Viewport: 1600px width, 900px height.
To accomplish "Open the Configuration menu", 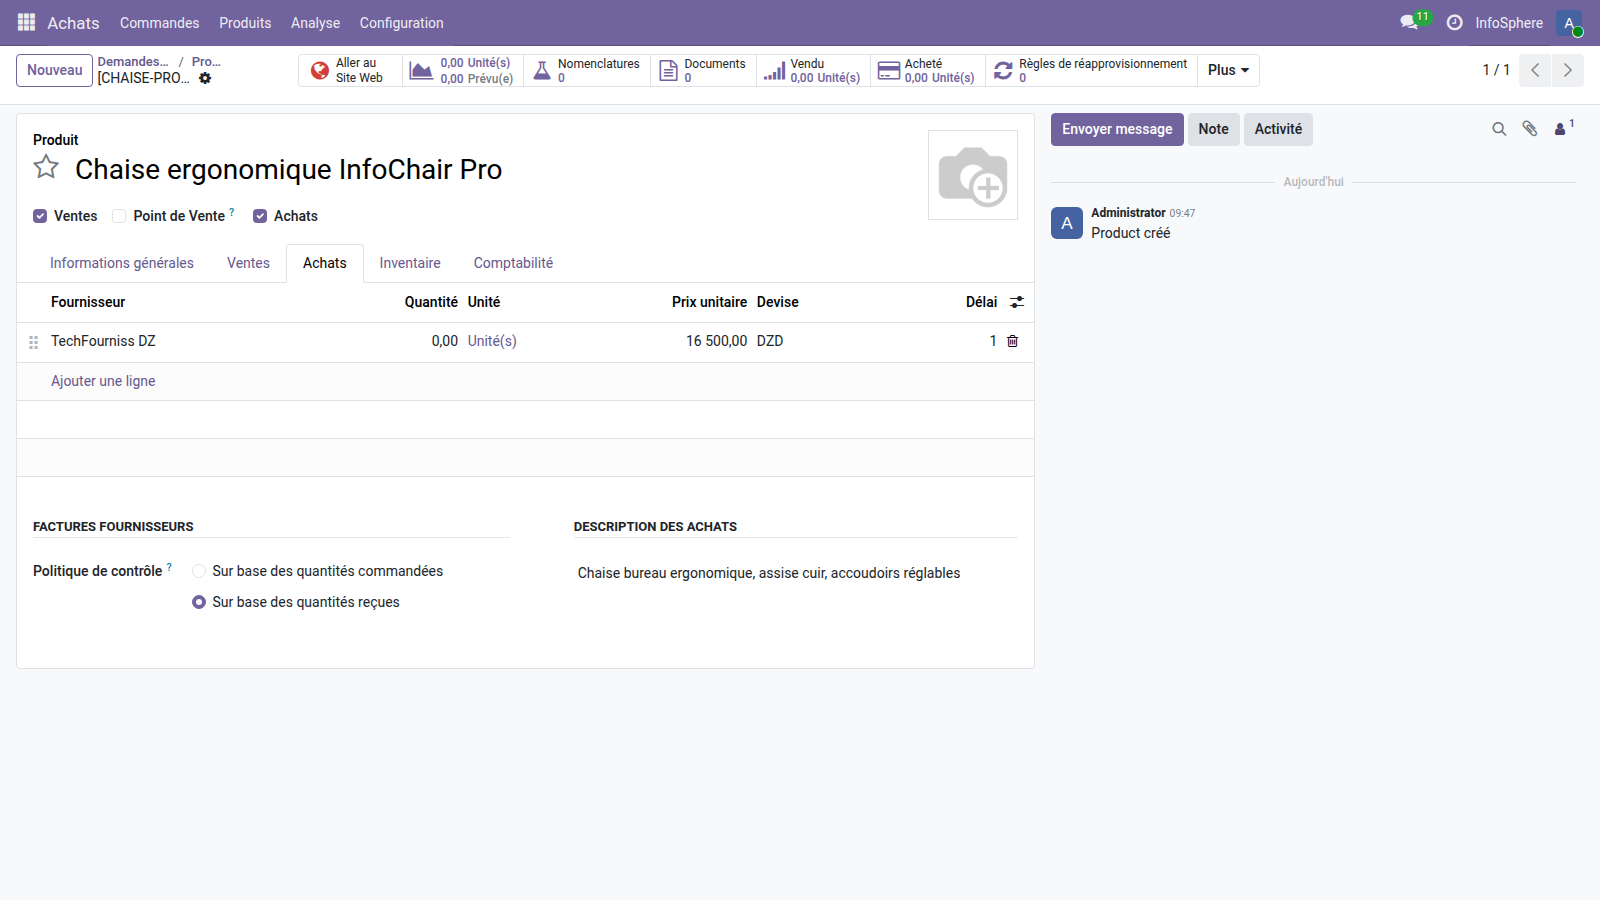I will (x=401, y=22).
